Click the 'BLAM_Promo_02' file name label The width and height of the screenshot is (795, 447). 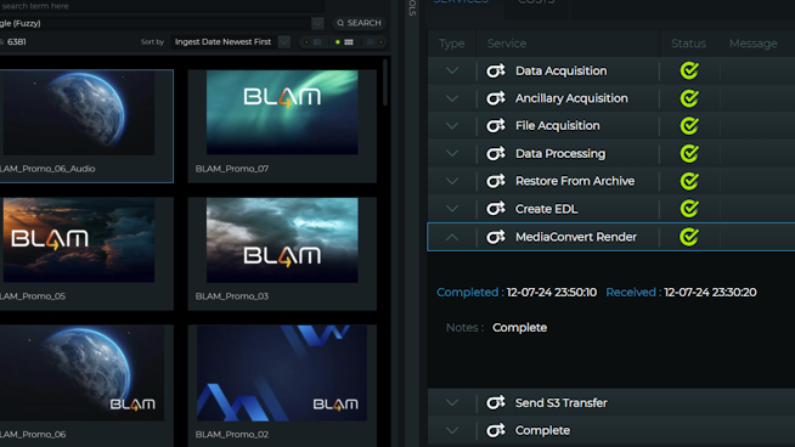[x=232, y=434]
